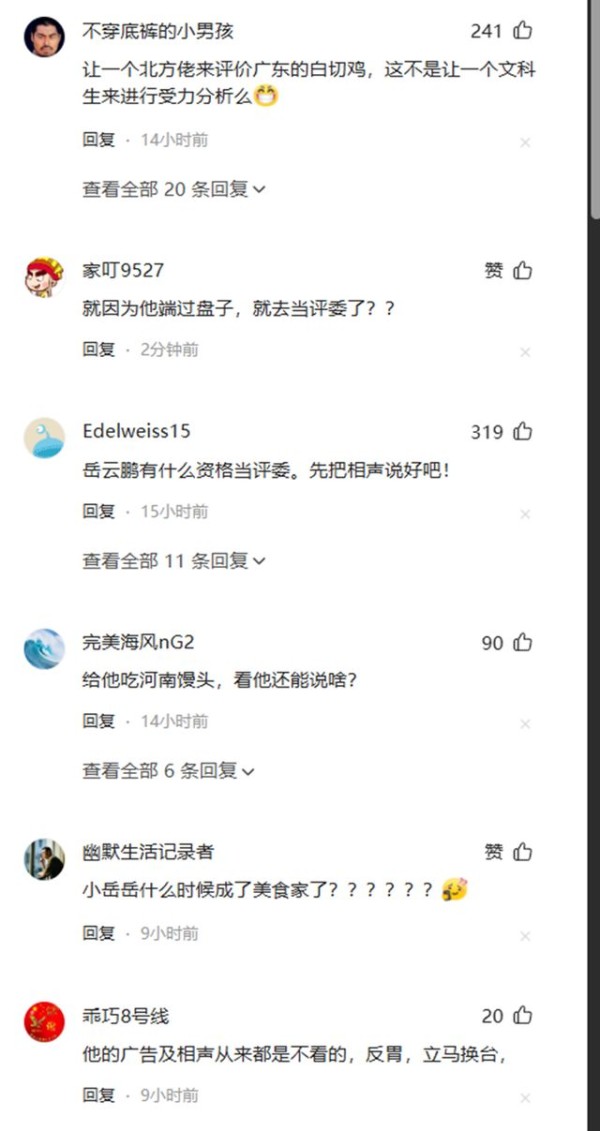This screenshot has height=1131, width=600.
Task: Click the vertical scrollbar thumb
Action: [595, 108]
